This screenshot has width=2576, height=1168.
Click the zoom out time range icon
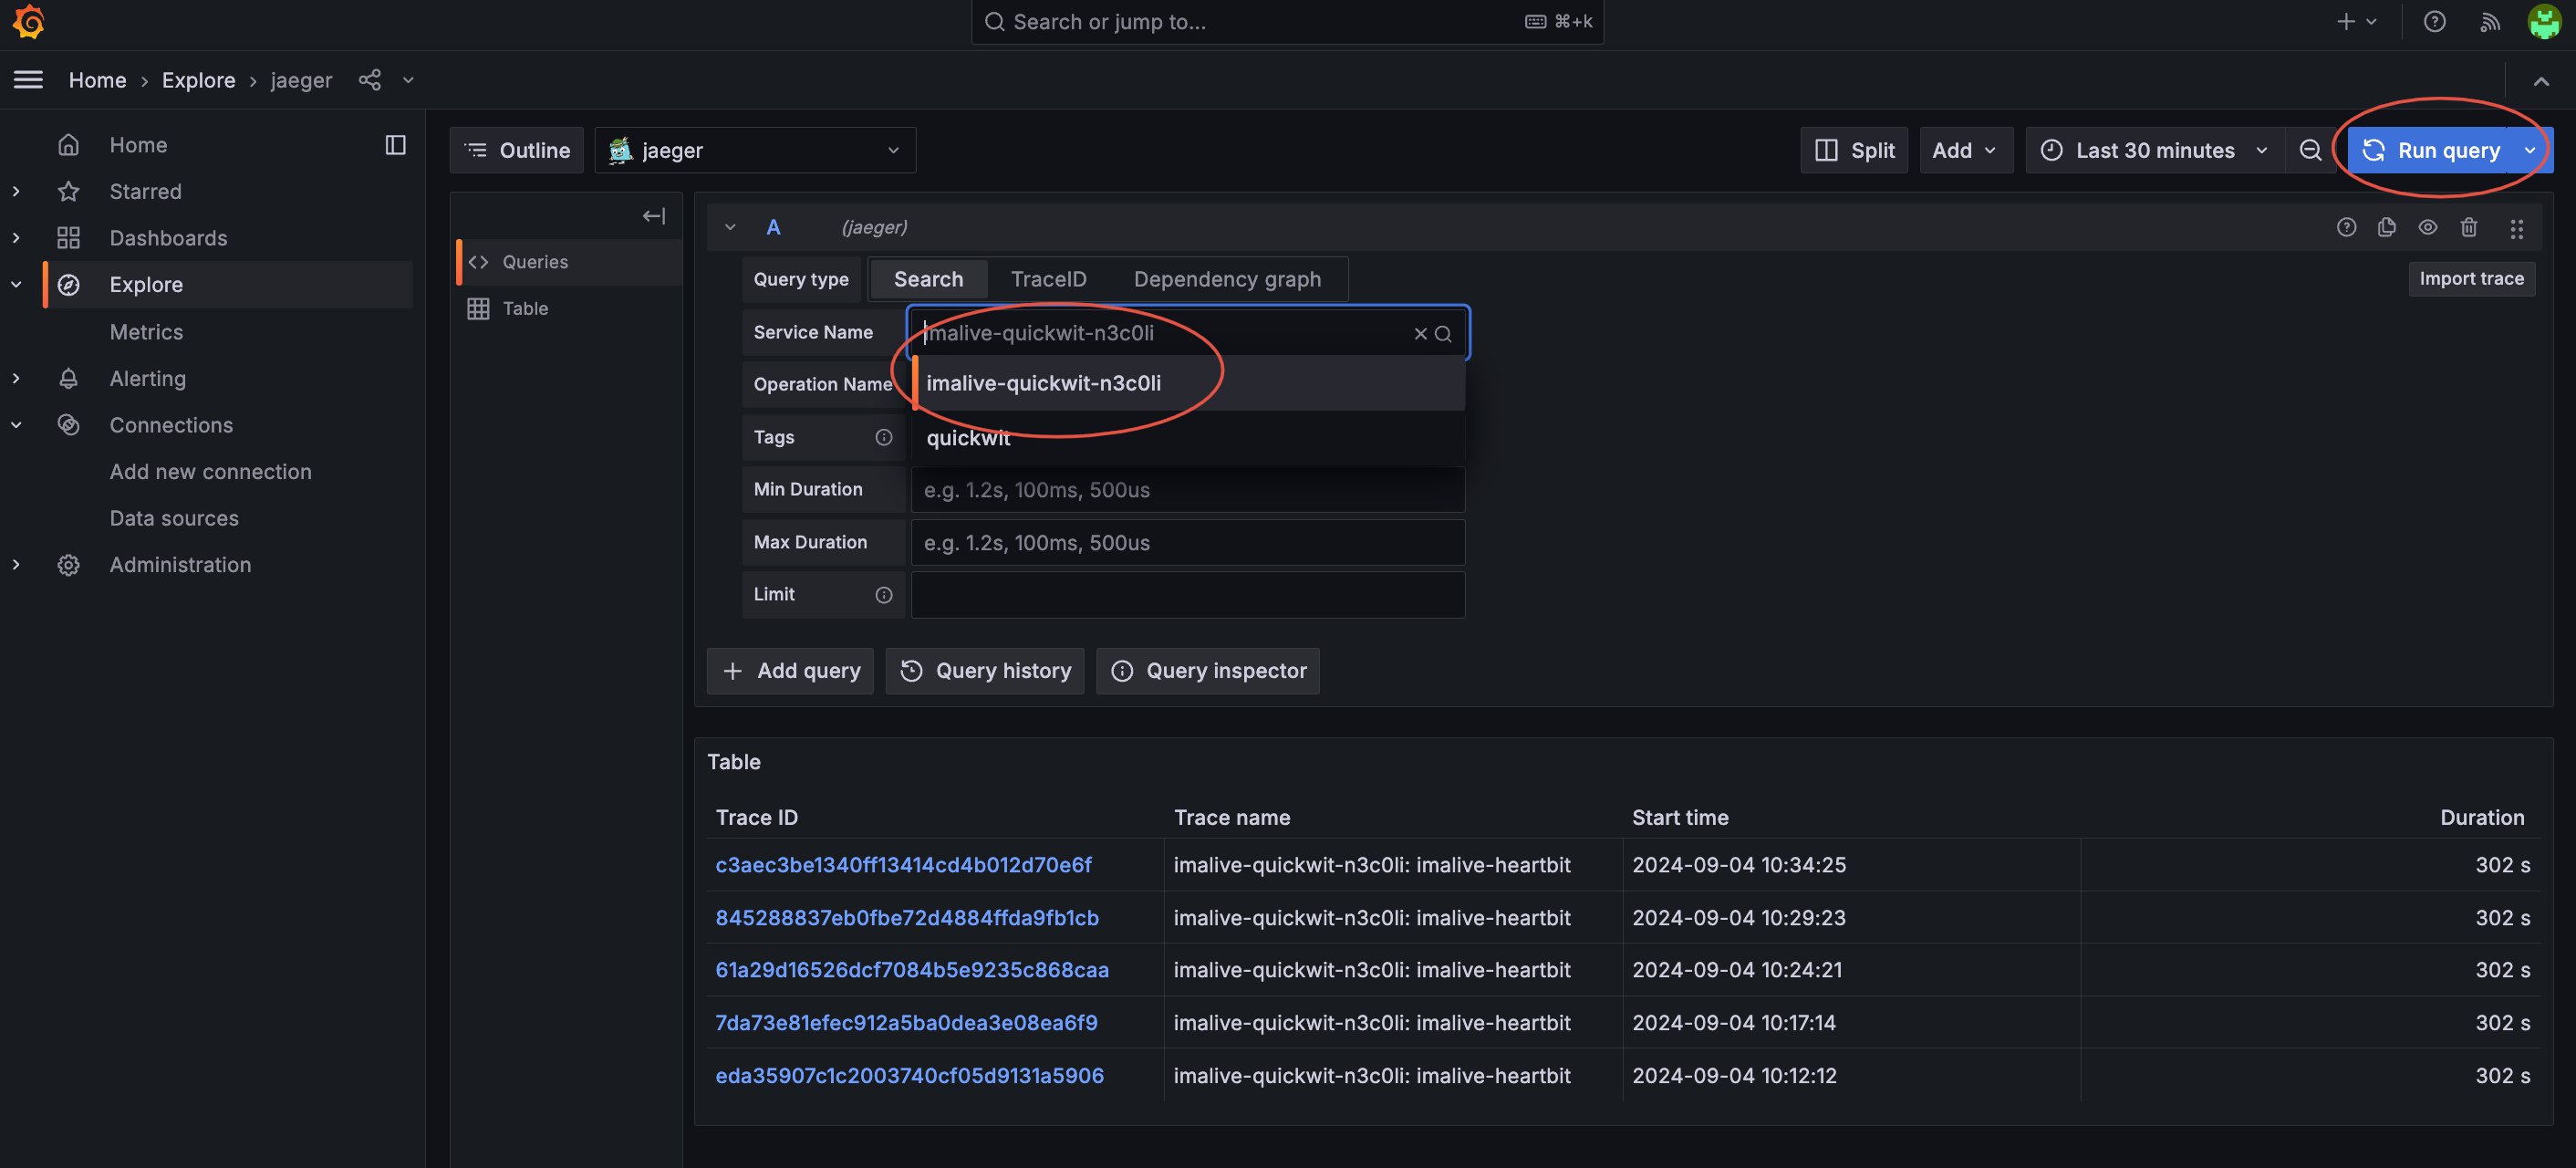[2310, 150]
